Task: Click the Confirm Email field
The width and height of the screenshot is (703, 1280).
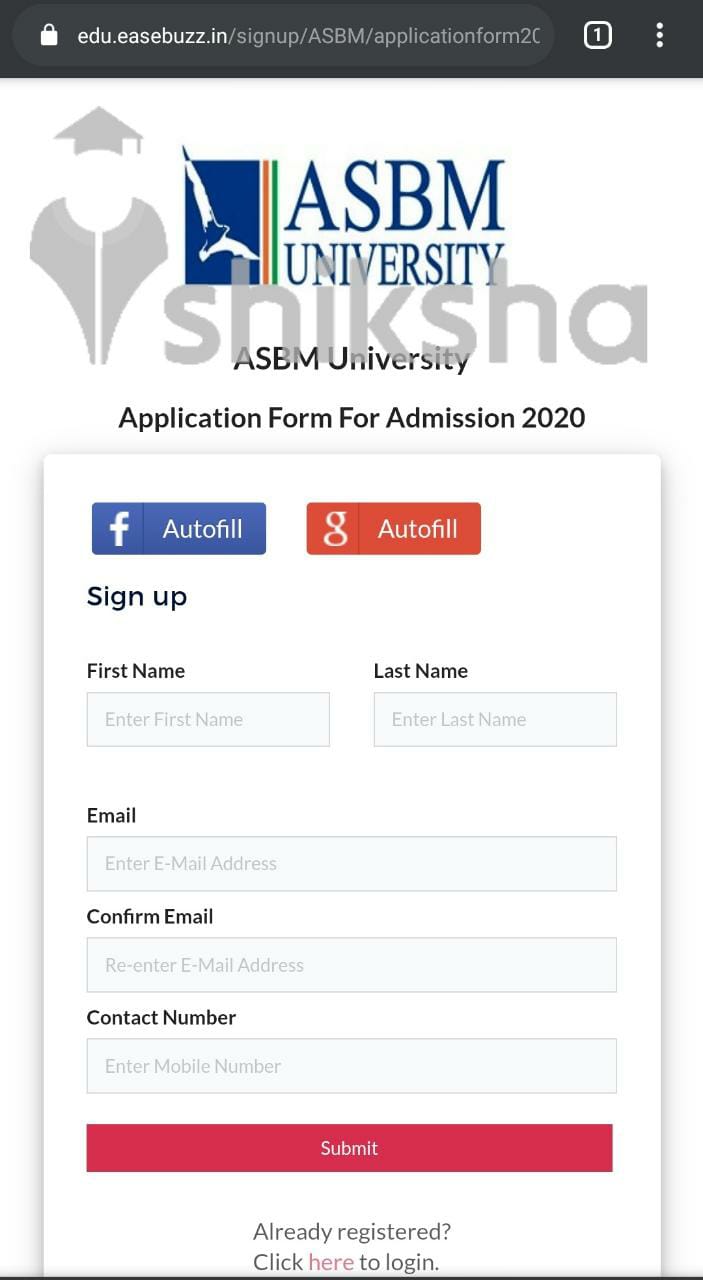Action: point(351,965)
